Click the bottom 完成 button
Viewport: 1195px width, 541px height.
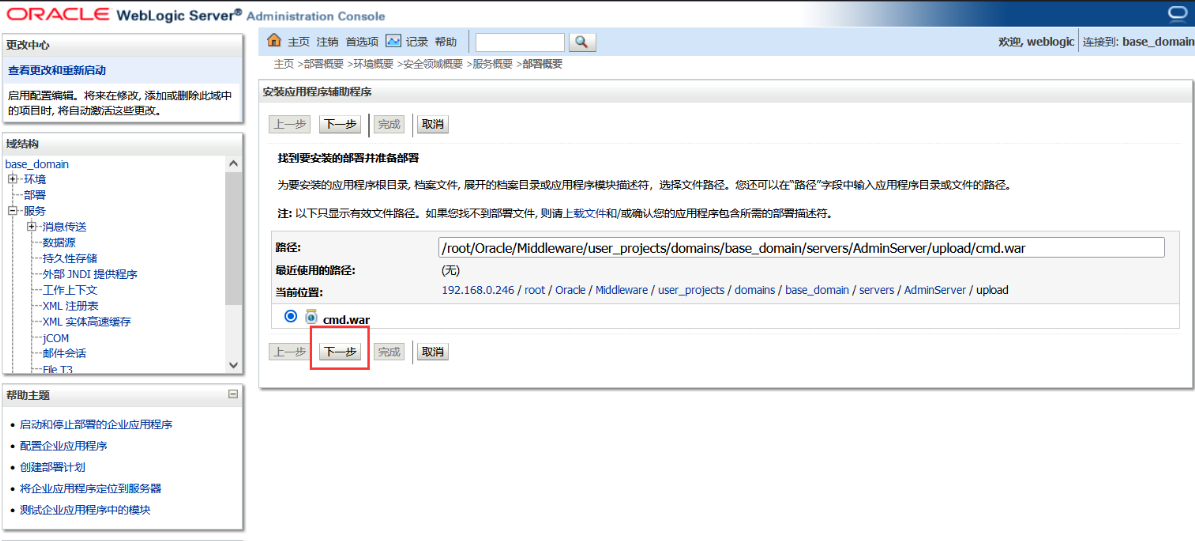coord(389,352)
